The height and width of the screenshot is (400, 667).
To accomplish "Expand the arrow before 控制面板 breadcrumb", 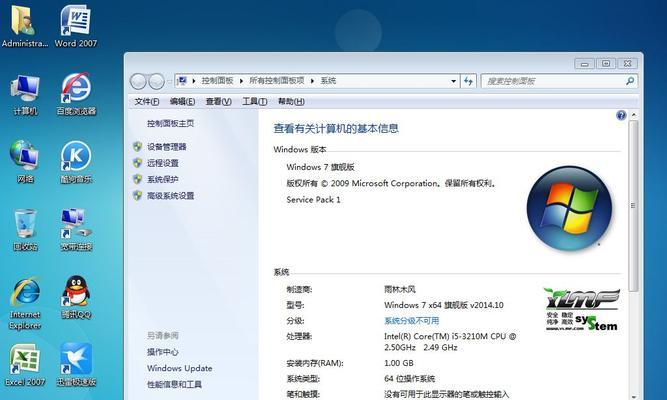I will point(194,80).
